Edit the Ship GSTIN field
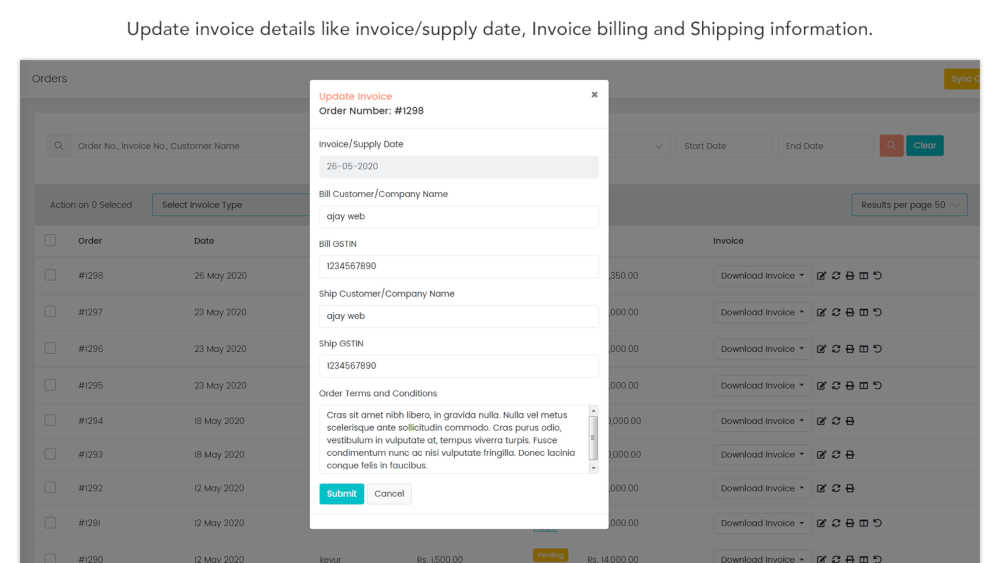Viewport: 1000px width, 563px height. coord(459,365)
